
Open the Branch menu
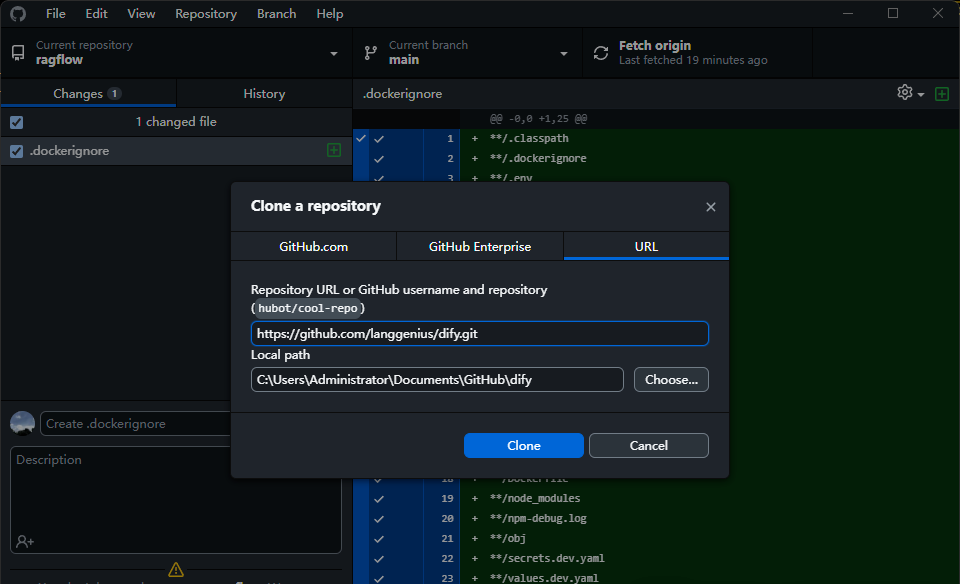(276, 13)
